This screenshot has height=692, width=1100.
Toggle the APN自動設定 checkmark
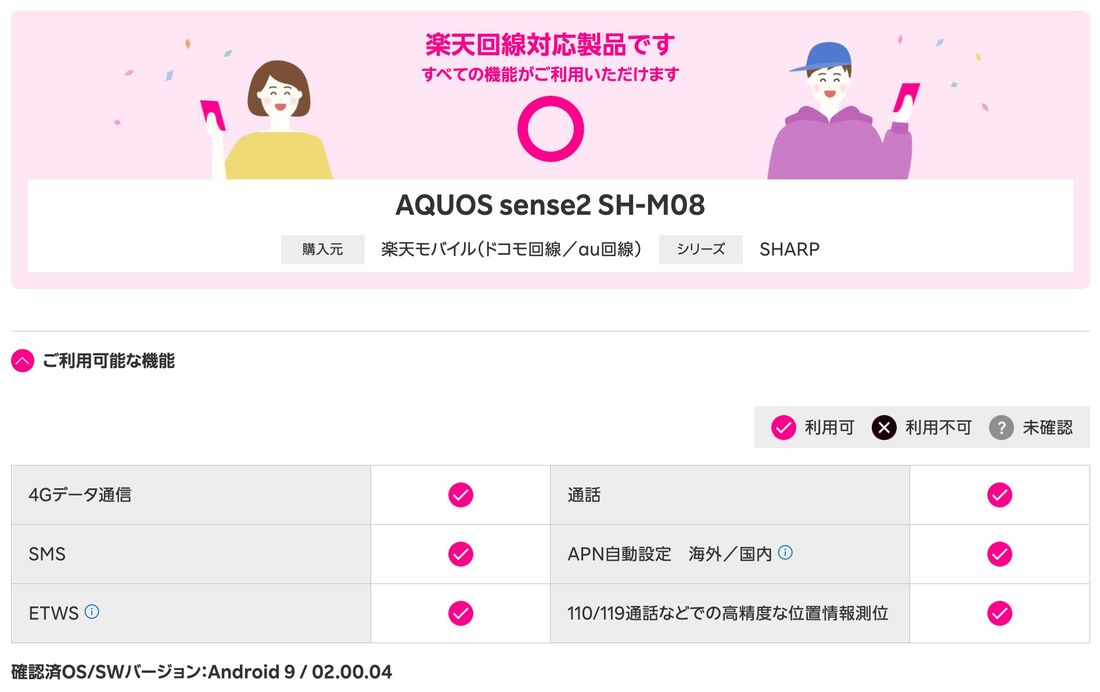coord(1000,554)
